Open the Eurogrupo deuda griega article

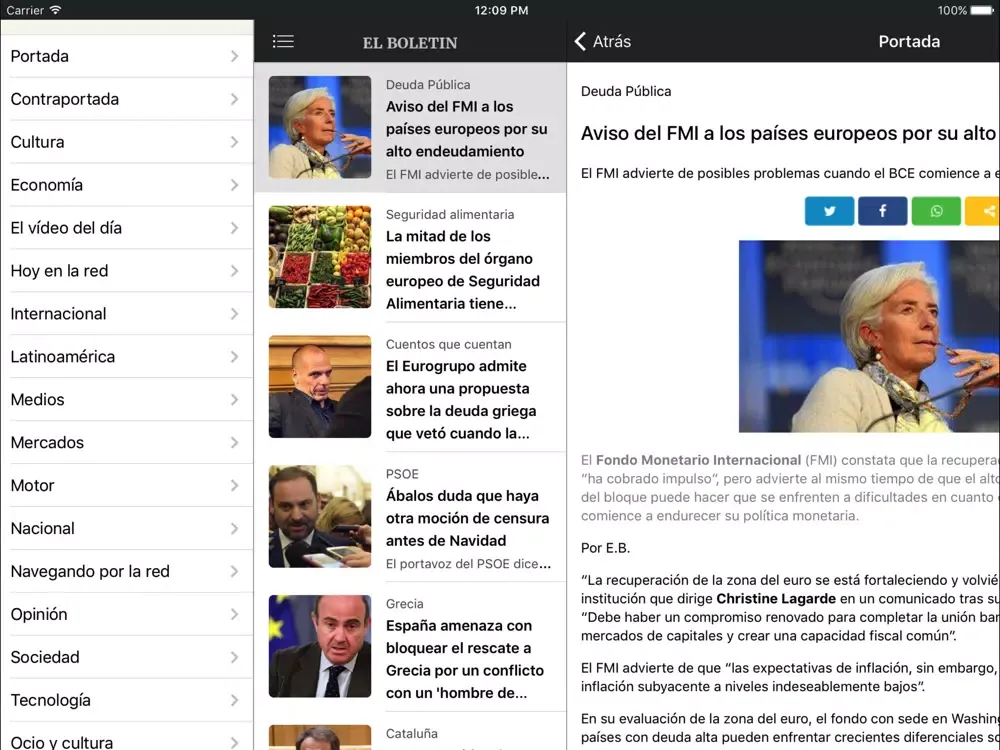pyautogui.click(x=461, y=400)
